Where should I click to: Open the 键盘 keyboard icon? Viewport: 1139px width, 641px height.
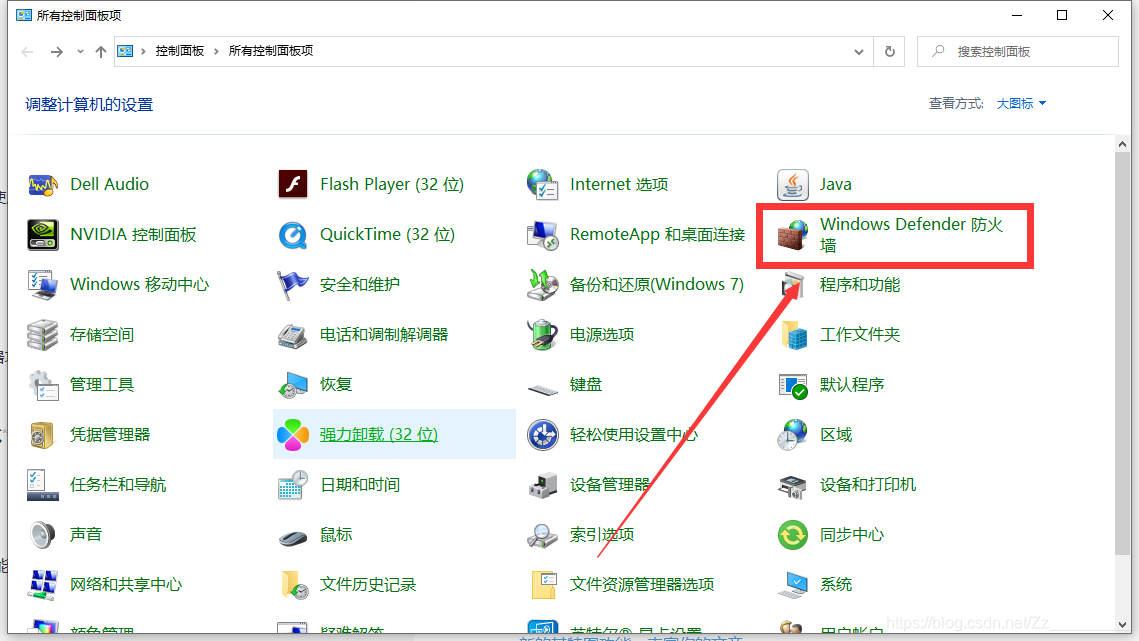click(x=543, y=390)
